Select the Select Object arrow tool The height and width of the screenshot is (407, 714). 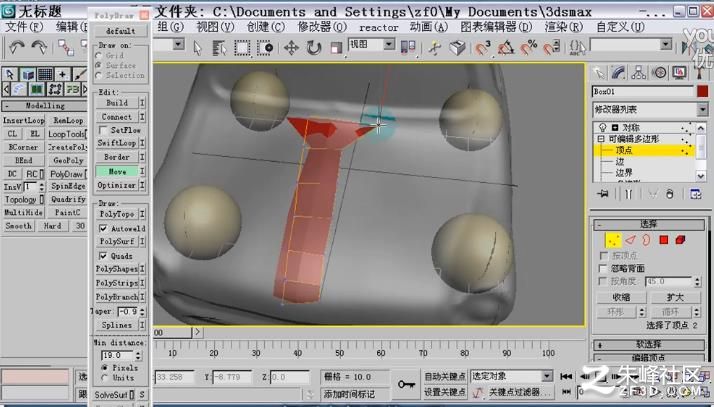click(x=197, y=47)
